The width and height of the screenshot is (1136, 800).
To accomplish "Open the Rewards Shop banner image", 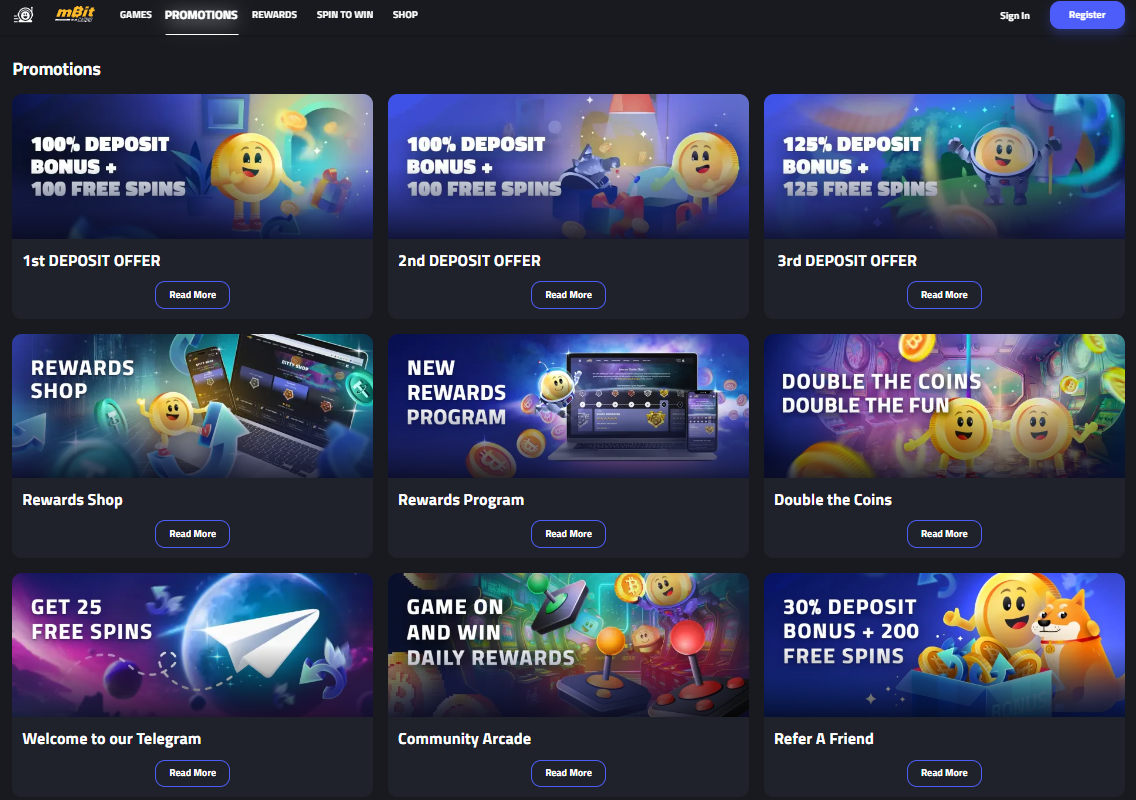I will click(193, 406).
